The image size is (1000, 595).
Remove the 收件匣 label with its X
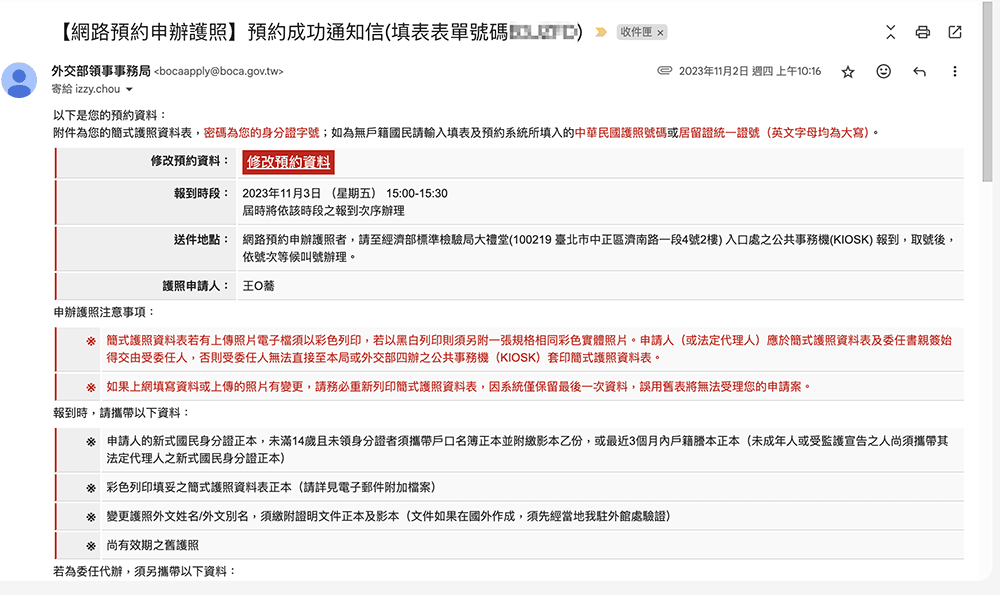coord(660,32)
